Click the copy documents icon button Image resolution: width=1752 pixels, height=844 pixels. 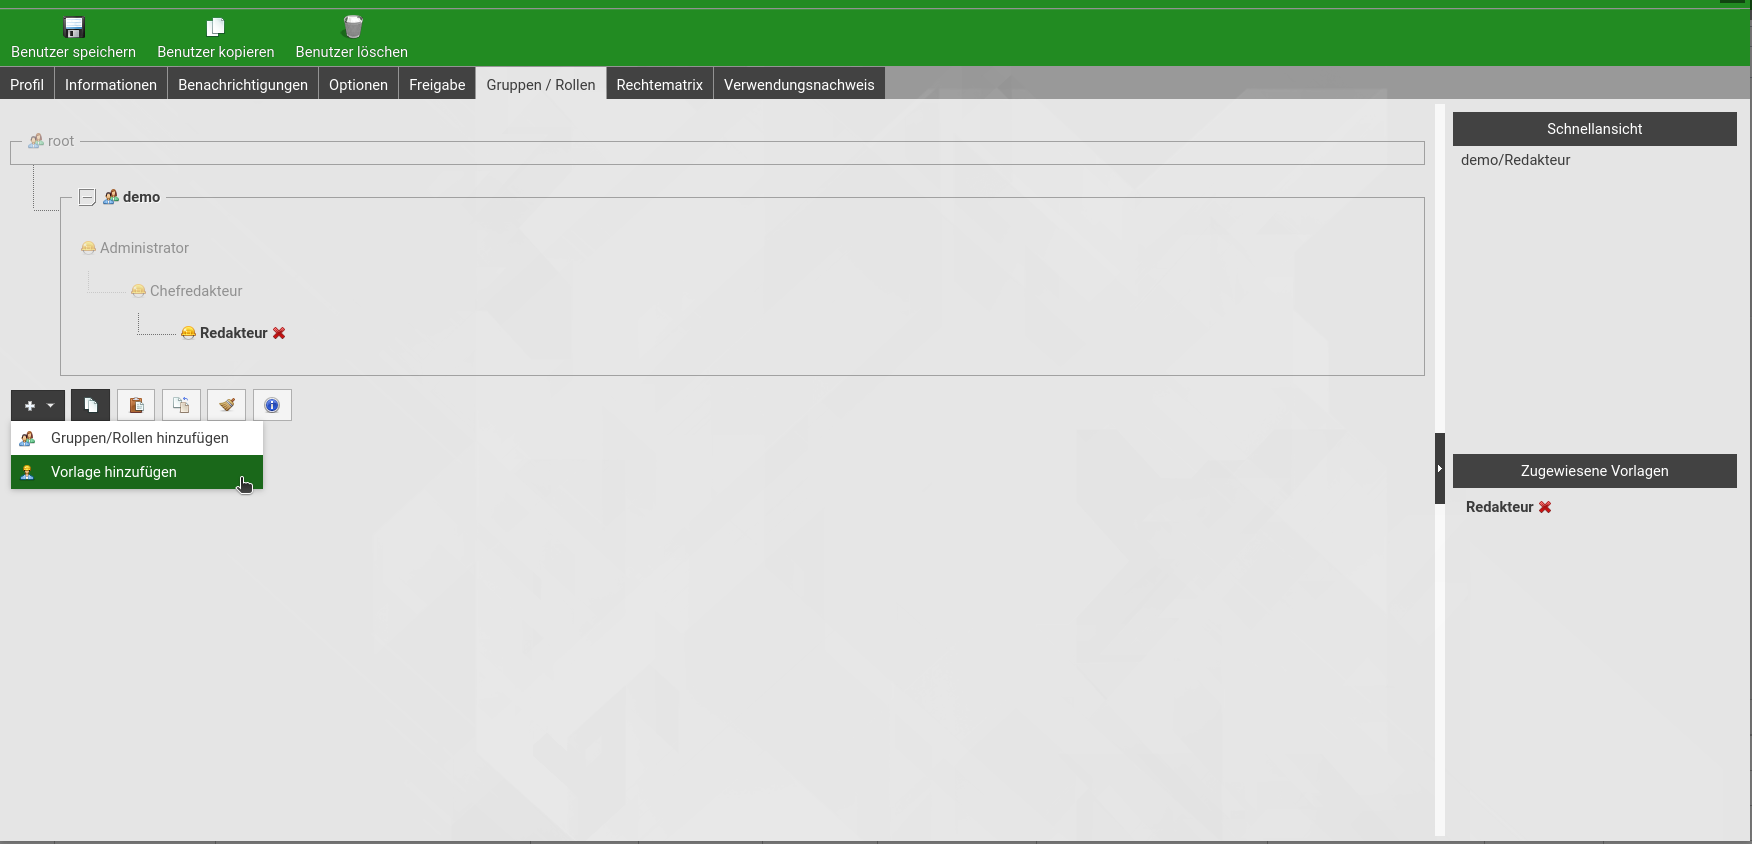[90, 405]
